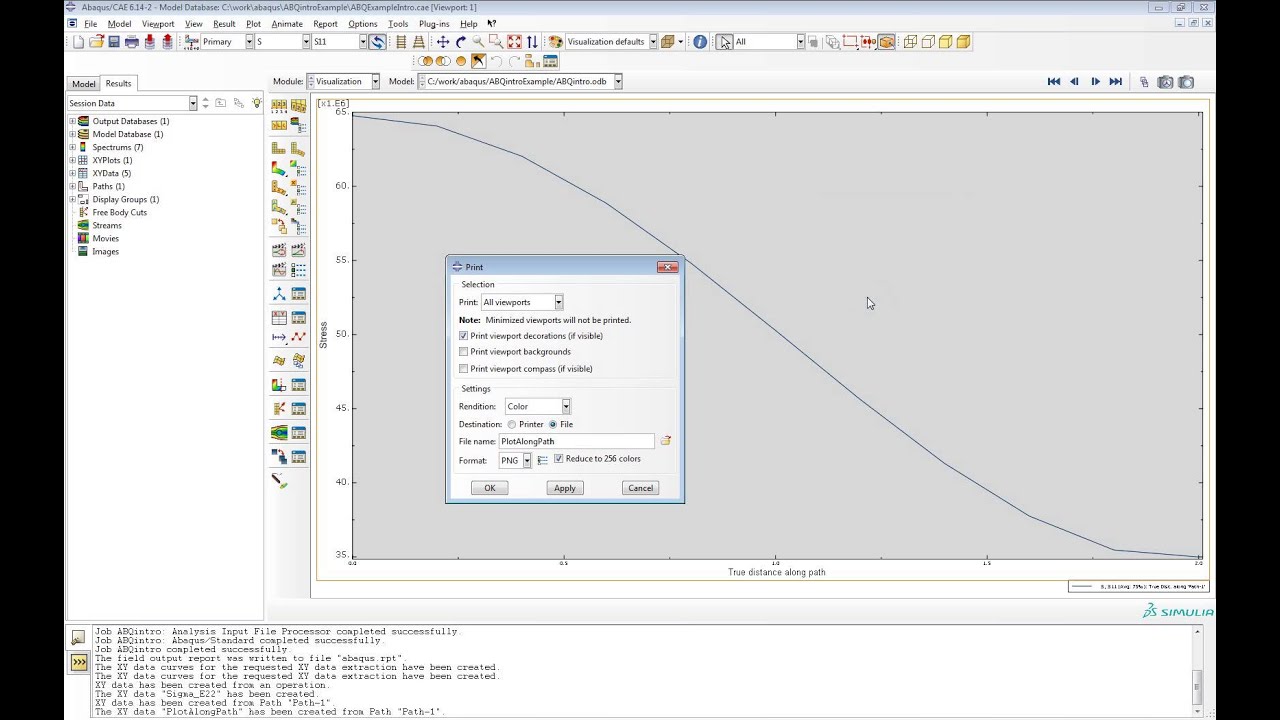Enable Print viewport backgrounds
The width and height of the screenshot is (1280, 720).
463,352
